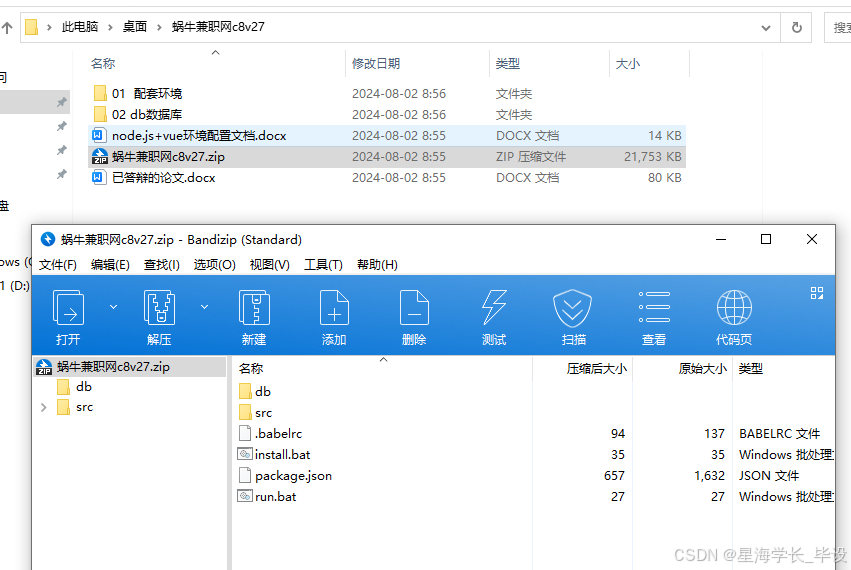This screenshot has height=570, width=851.
Task: Select src folder in Bandizip file list
Action: click(263, 413)
